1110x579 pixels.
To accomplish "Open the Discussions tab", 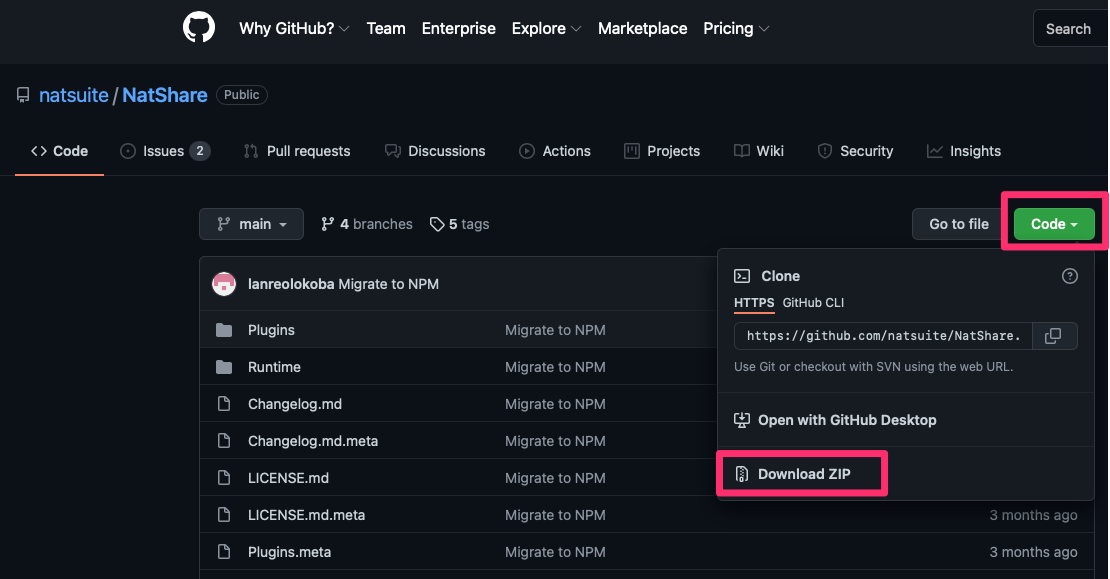I will (x=435, y=151).
